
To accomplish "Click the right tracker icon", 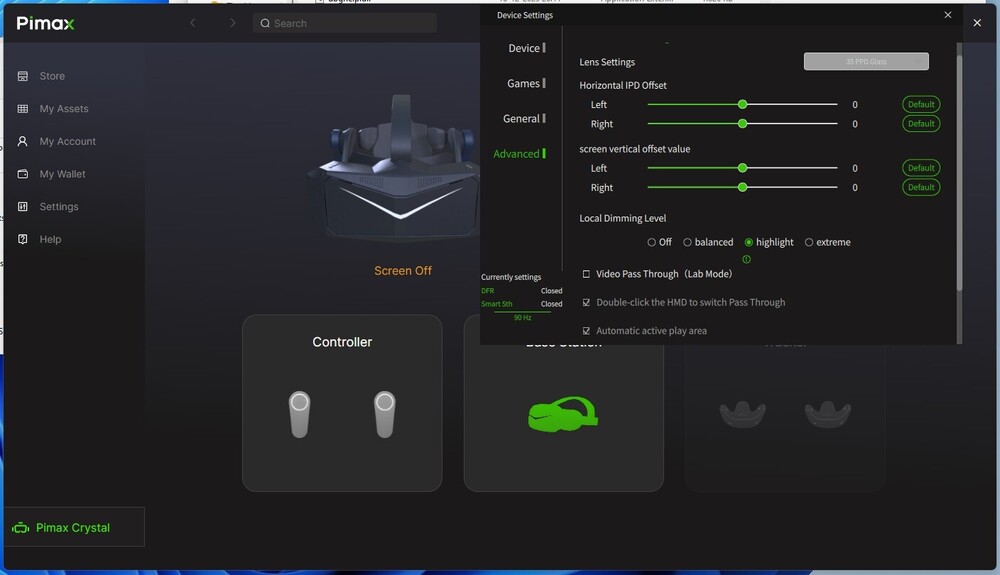I will click(827, 414).
